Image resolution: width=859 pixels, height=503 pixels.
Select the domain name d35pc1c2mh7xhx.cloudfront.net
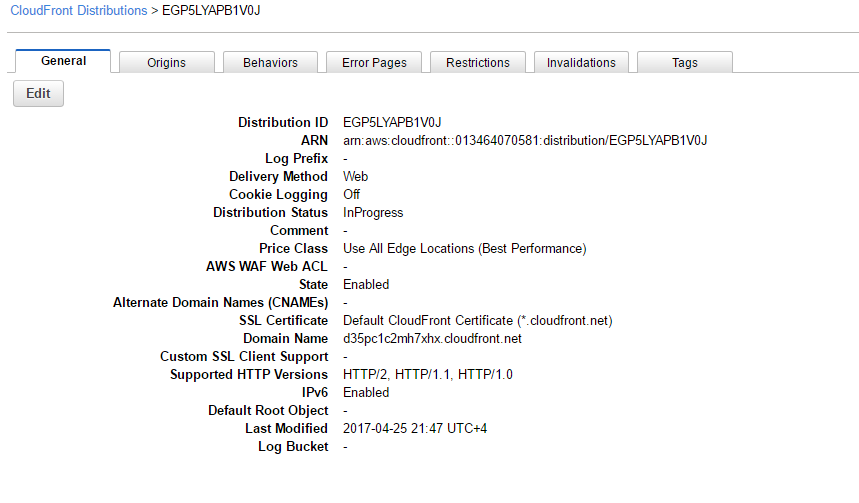point(432,339)
